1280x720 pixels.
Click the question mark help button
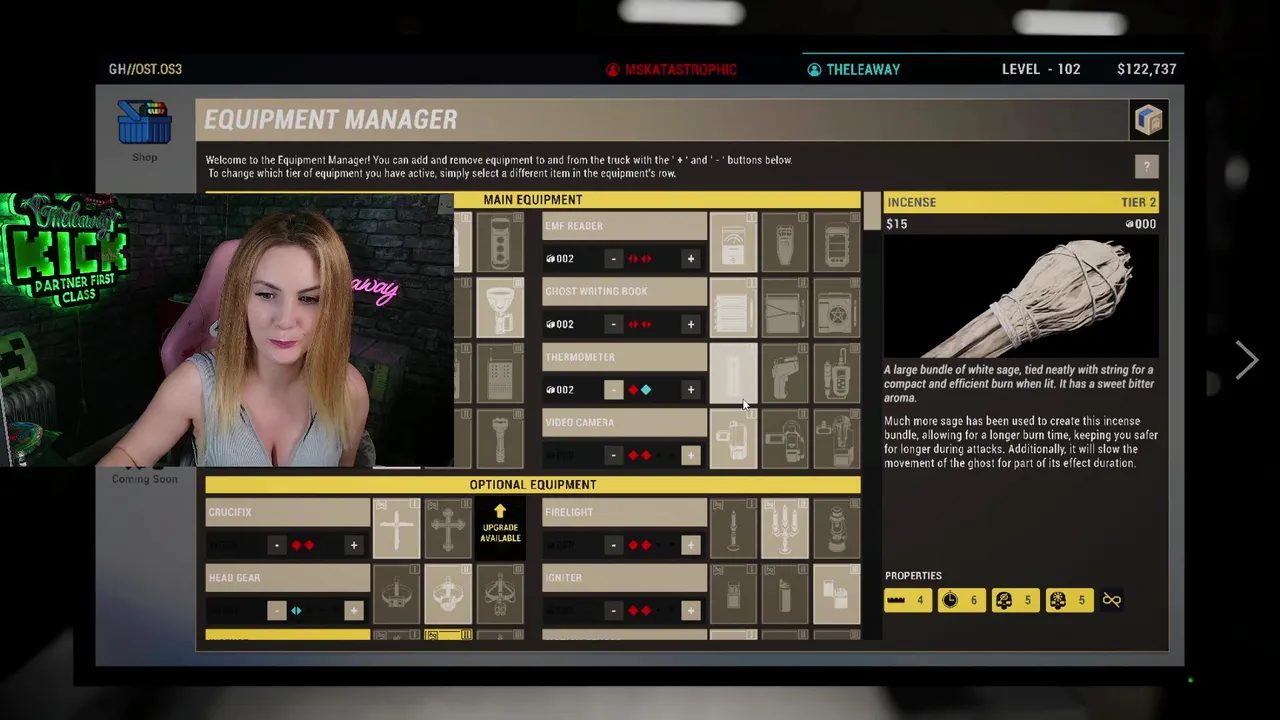click(1146, 166)
